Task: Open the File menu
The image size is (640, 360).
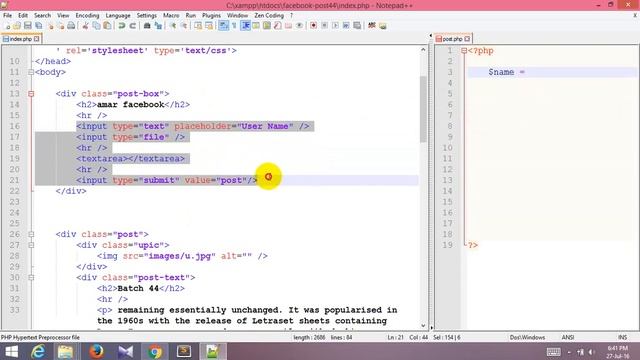Action: 7,15
